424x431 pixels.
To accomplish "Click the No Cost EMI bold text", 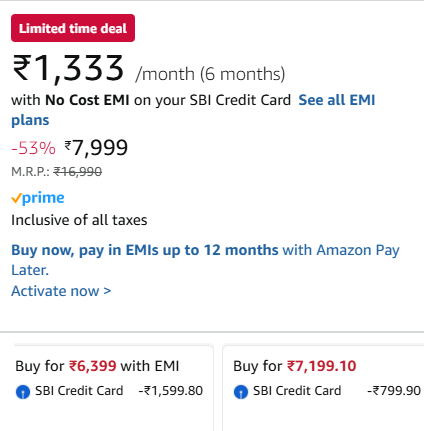I will [87, 100].
